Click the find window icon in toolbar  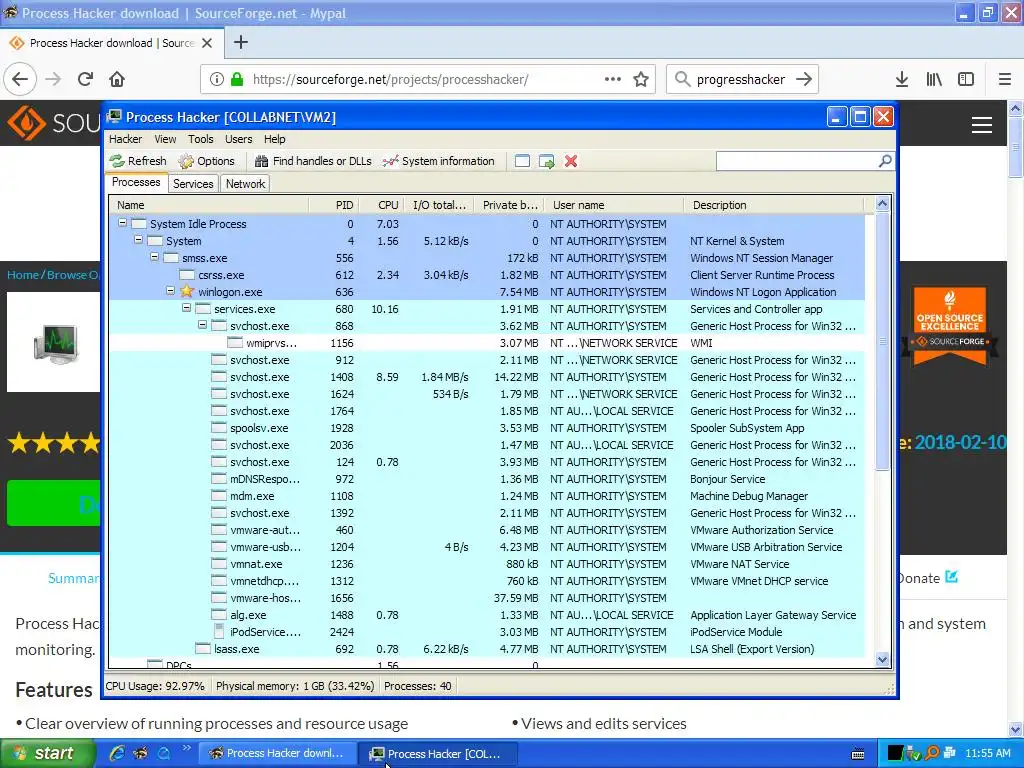522,161
